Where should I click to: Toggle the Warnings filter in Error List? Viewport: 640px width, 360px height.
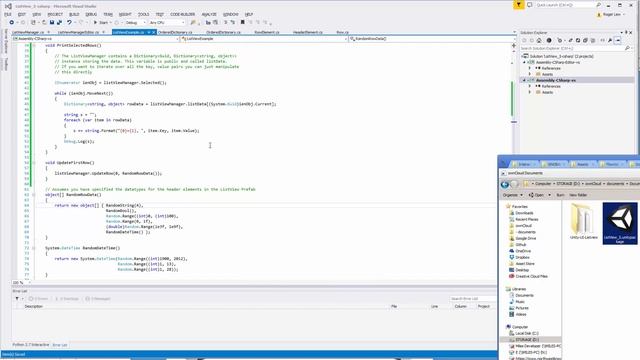pyautogui.click(x=67, y=299)
